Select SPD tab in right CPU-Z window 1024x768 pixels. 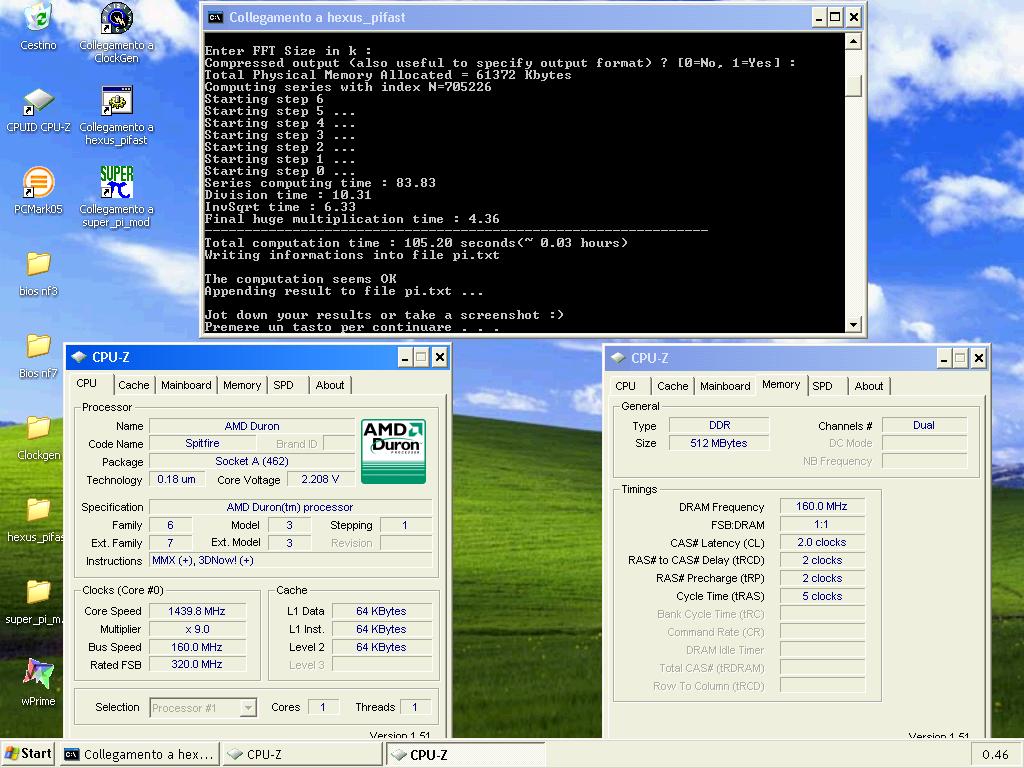(822, 386)
